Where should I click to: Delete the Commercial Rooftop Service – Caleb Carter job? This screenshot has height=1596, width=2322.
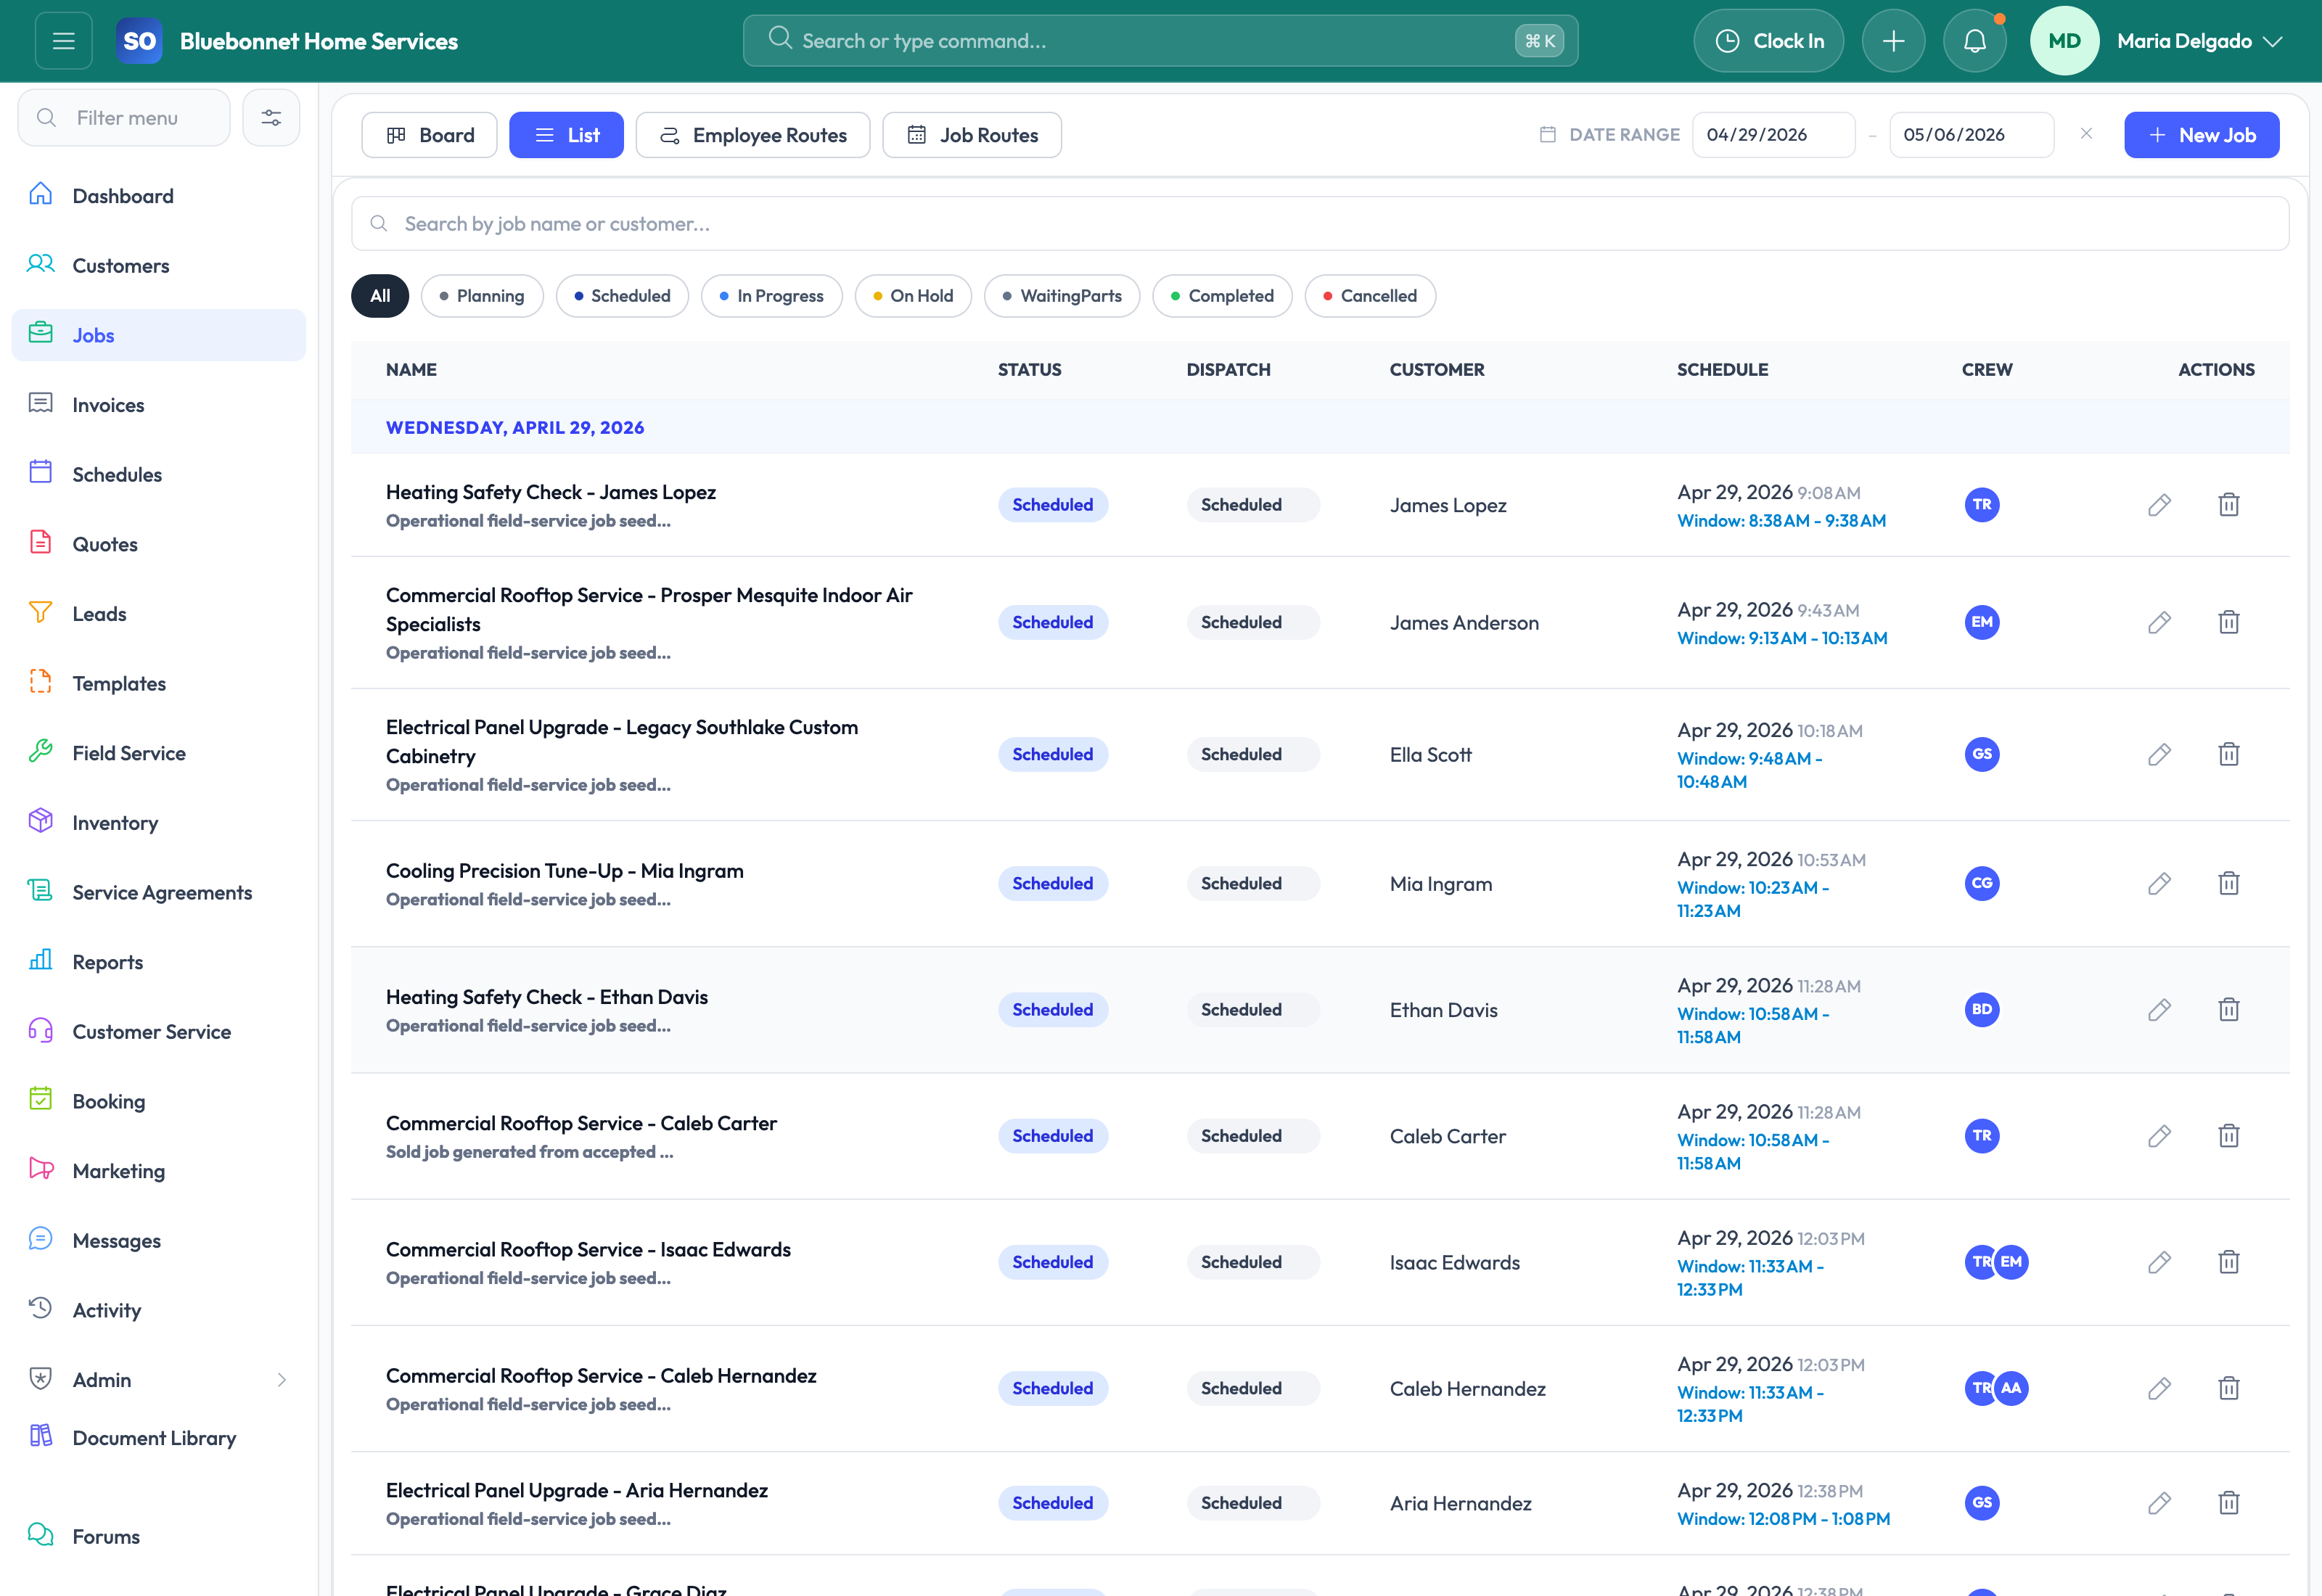tap(2228, 1136)
